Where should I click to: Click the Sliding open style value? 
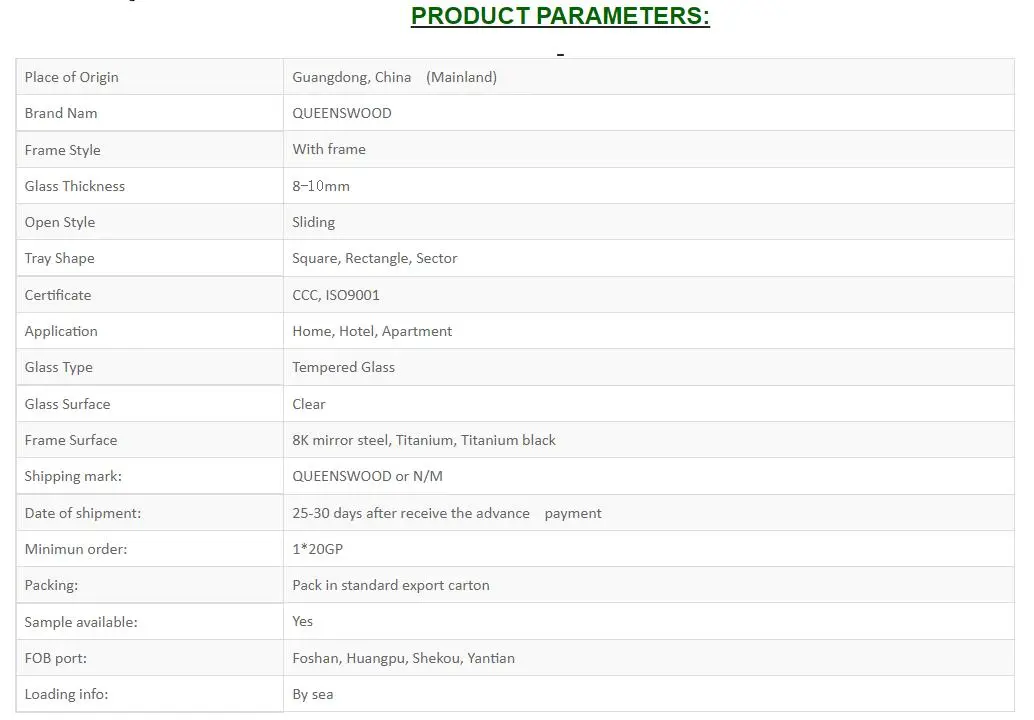pos(313,222)
